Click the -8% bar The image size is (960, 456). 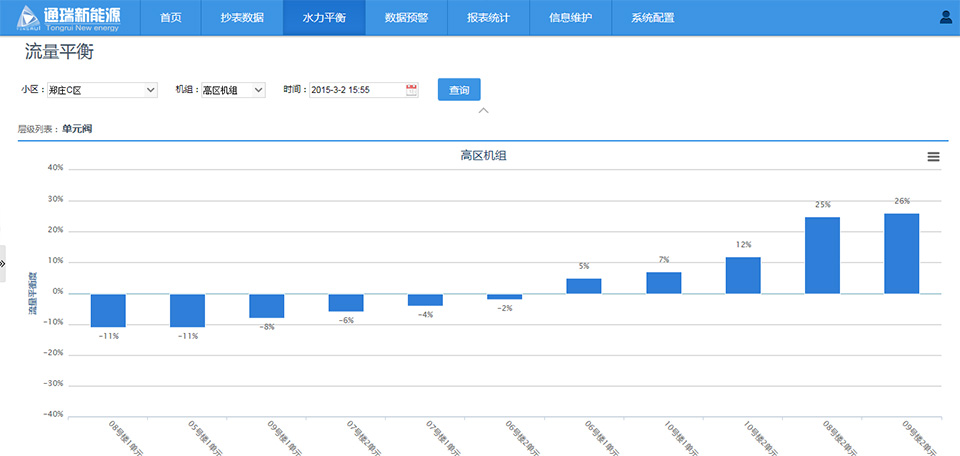tap(266, 306)
